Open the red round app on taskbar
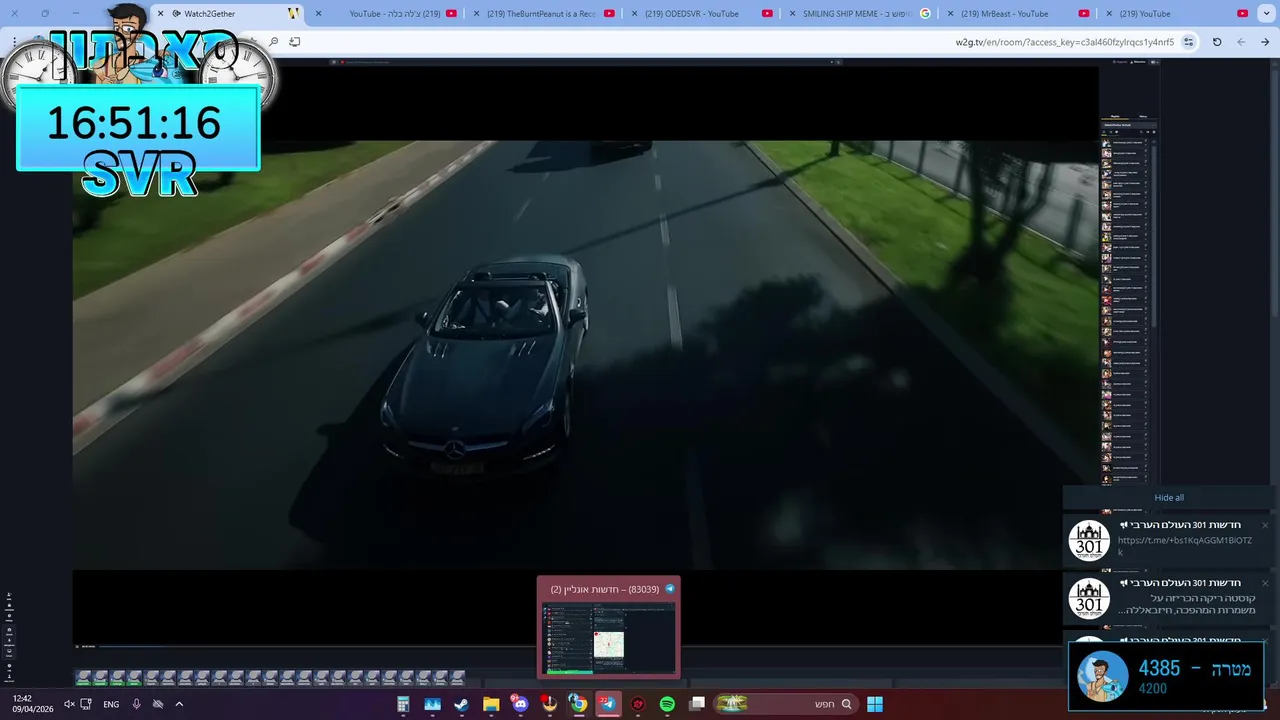This screenshot has height=720, width=1280. point(638,704)
